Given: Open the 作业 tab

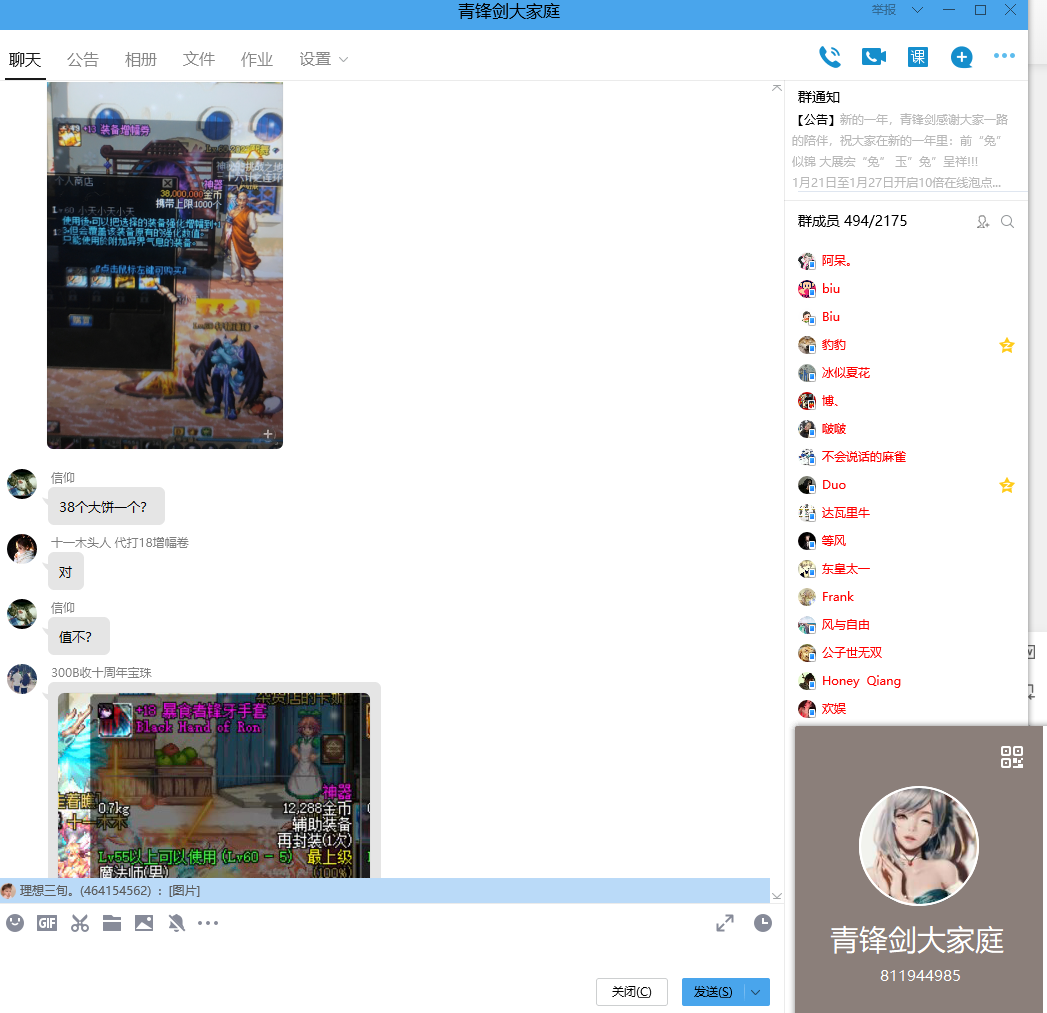Looking at the screenshot, I should [257, 59].
